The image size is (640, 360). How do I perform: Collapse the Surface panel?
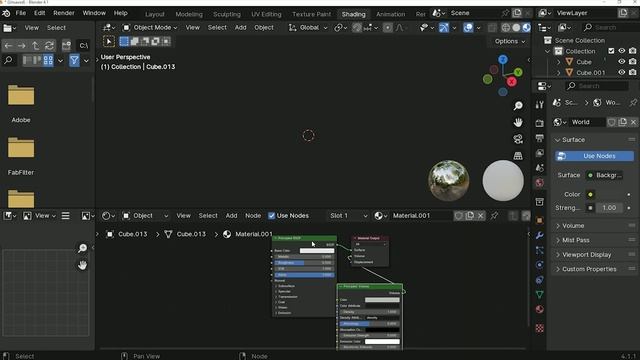[x=594, y=140]
